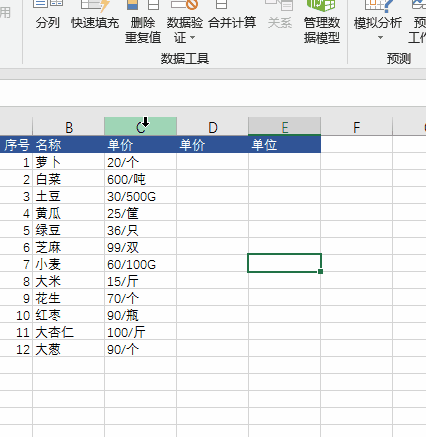
Task: Click the 合并计算 Consolidate tool
Action: [x=232, y=15]
